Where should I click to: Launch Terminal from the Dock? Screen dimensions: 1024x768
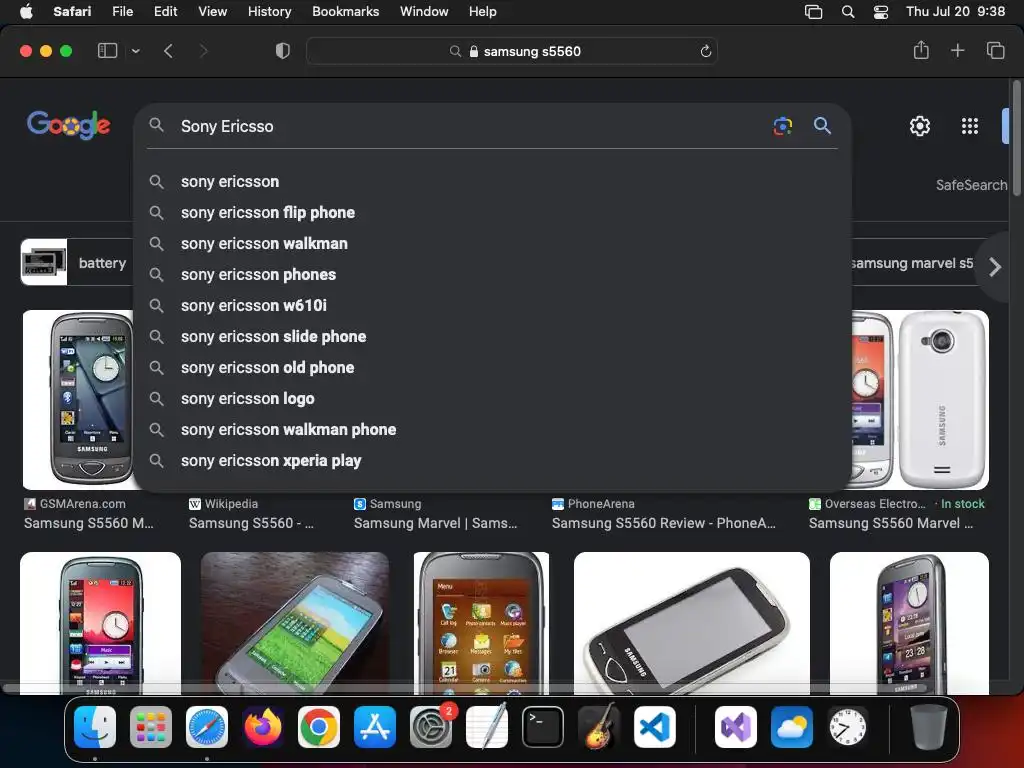coord(543,727)
